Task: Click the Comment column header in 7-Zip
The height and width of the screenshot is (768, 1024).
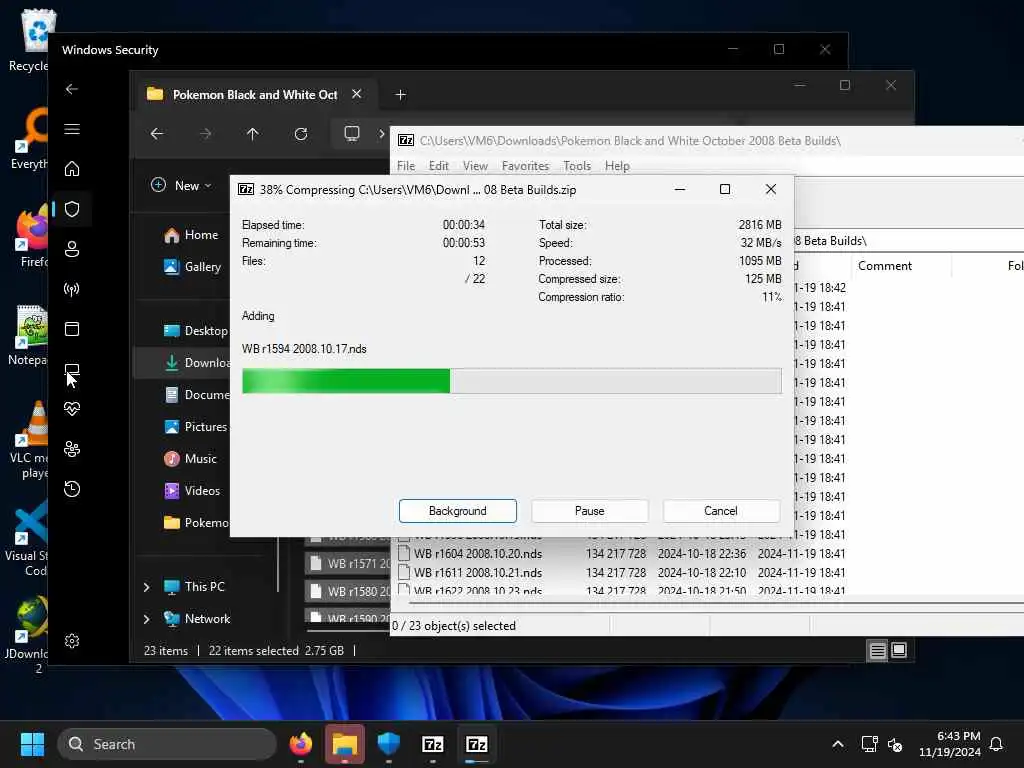Action: pyautogui.click(x=884, y=266)
